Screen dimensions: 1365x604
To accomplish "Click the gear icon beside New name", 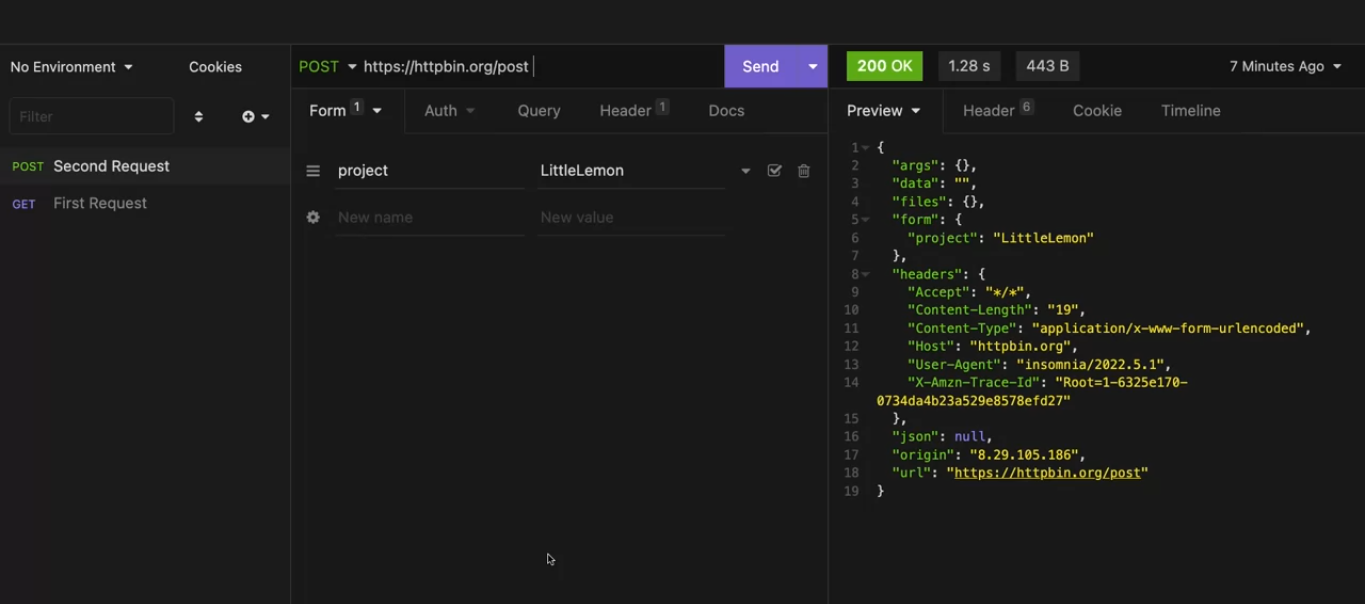I will coord(313,217).
